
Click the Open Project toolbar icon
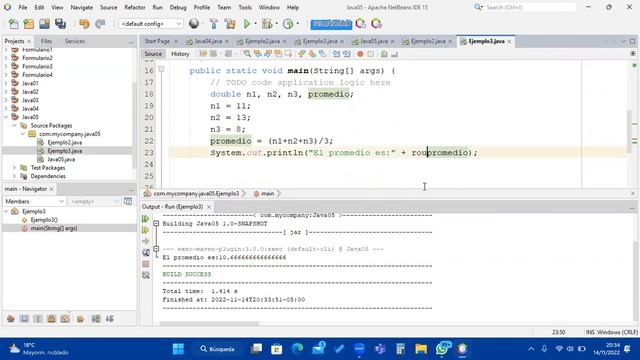(x=44, y=24)
